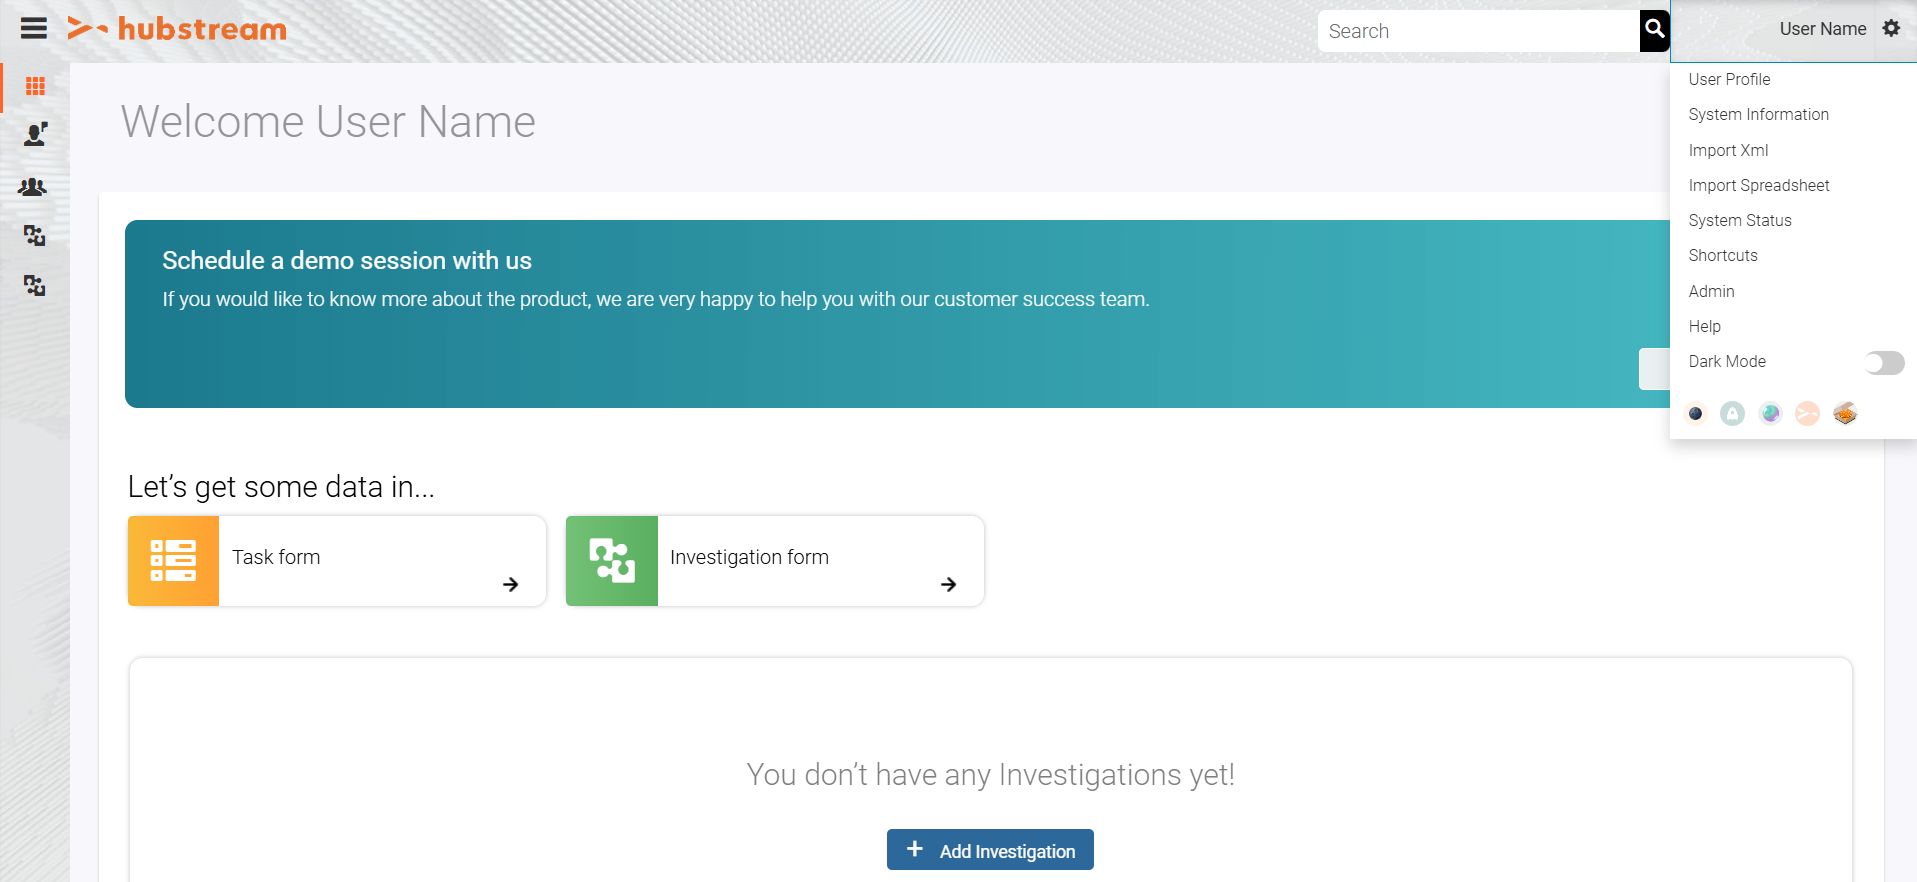1917x882 pixels.
Task: Click the settings gear beside User Name
Action: pos(1891,28)
